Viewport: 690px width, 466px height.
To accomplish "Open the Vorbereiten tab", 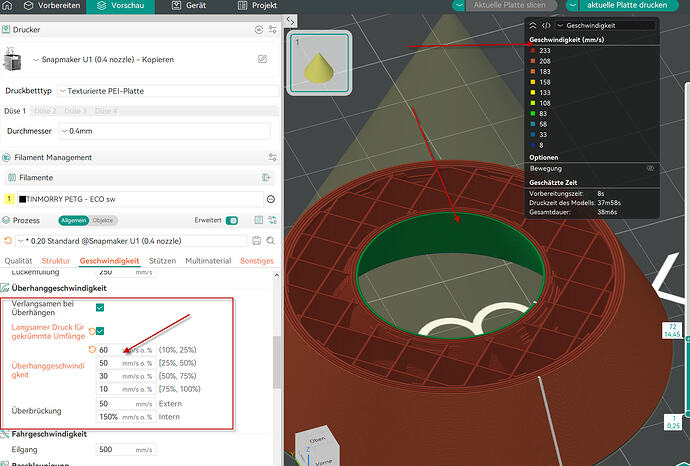I will tap(52, 6).
